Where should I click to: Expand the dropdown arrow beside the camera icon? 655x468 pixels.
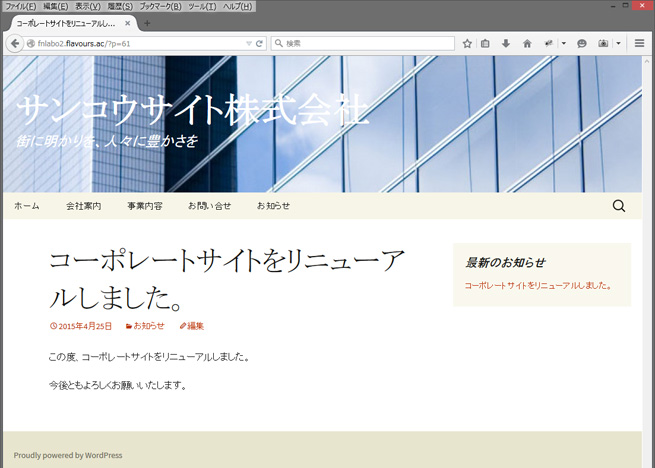pos(618,44)
